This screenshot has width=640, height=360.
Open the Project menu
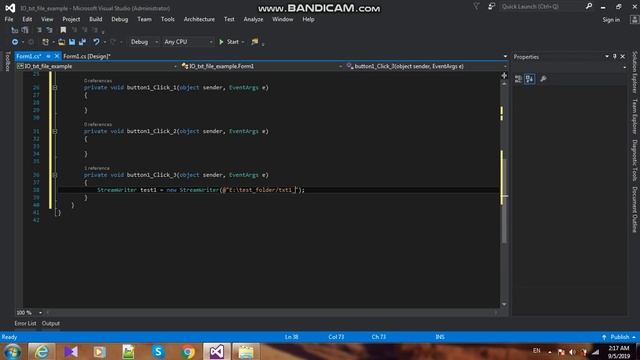tap(71, 19)
